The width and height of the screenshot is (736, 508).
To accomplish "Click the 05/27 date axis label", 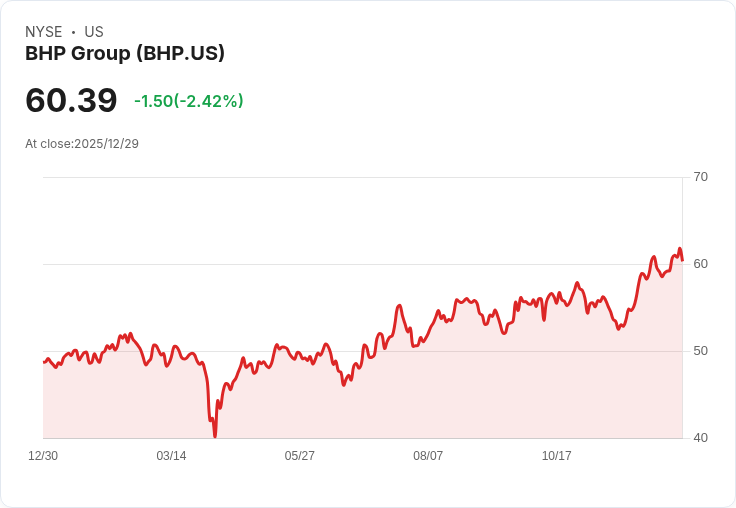I will [299, 456].
